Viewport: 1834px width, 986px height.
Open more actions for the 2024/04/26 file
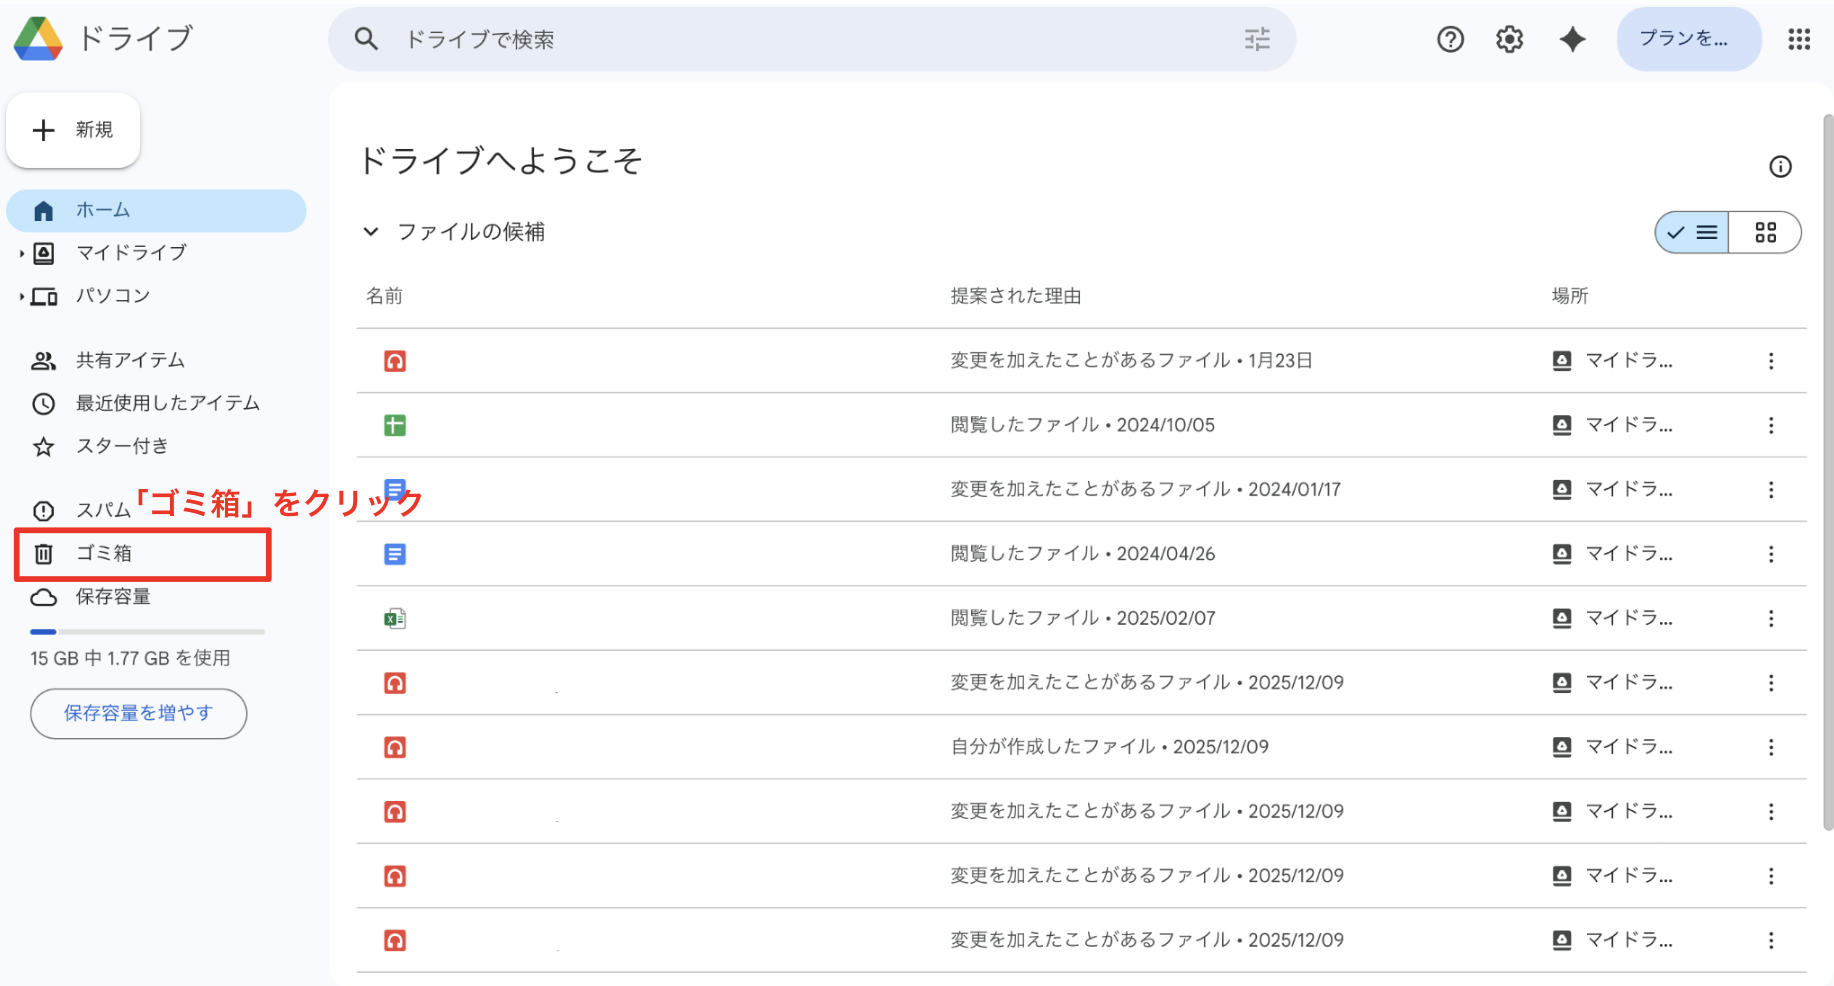pyautogui.click(x=1771, y=554)
